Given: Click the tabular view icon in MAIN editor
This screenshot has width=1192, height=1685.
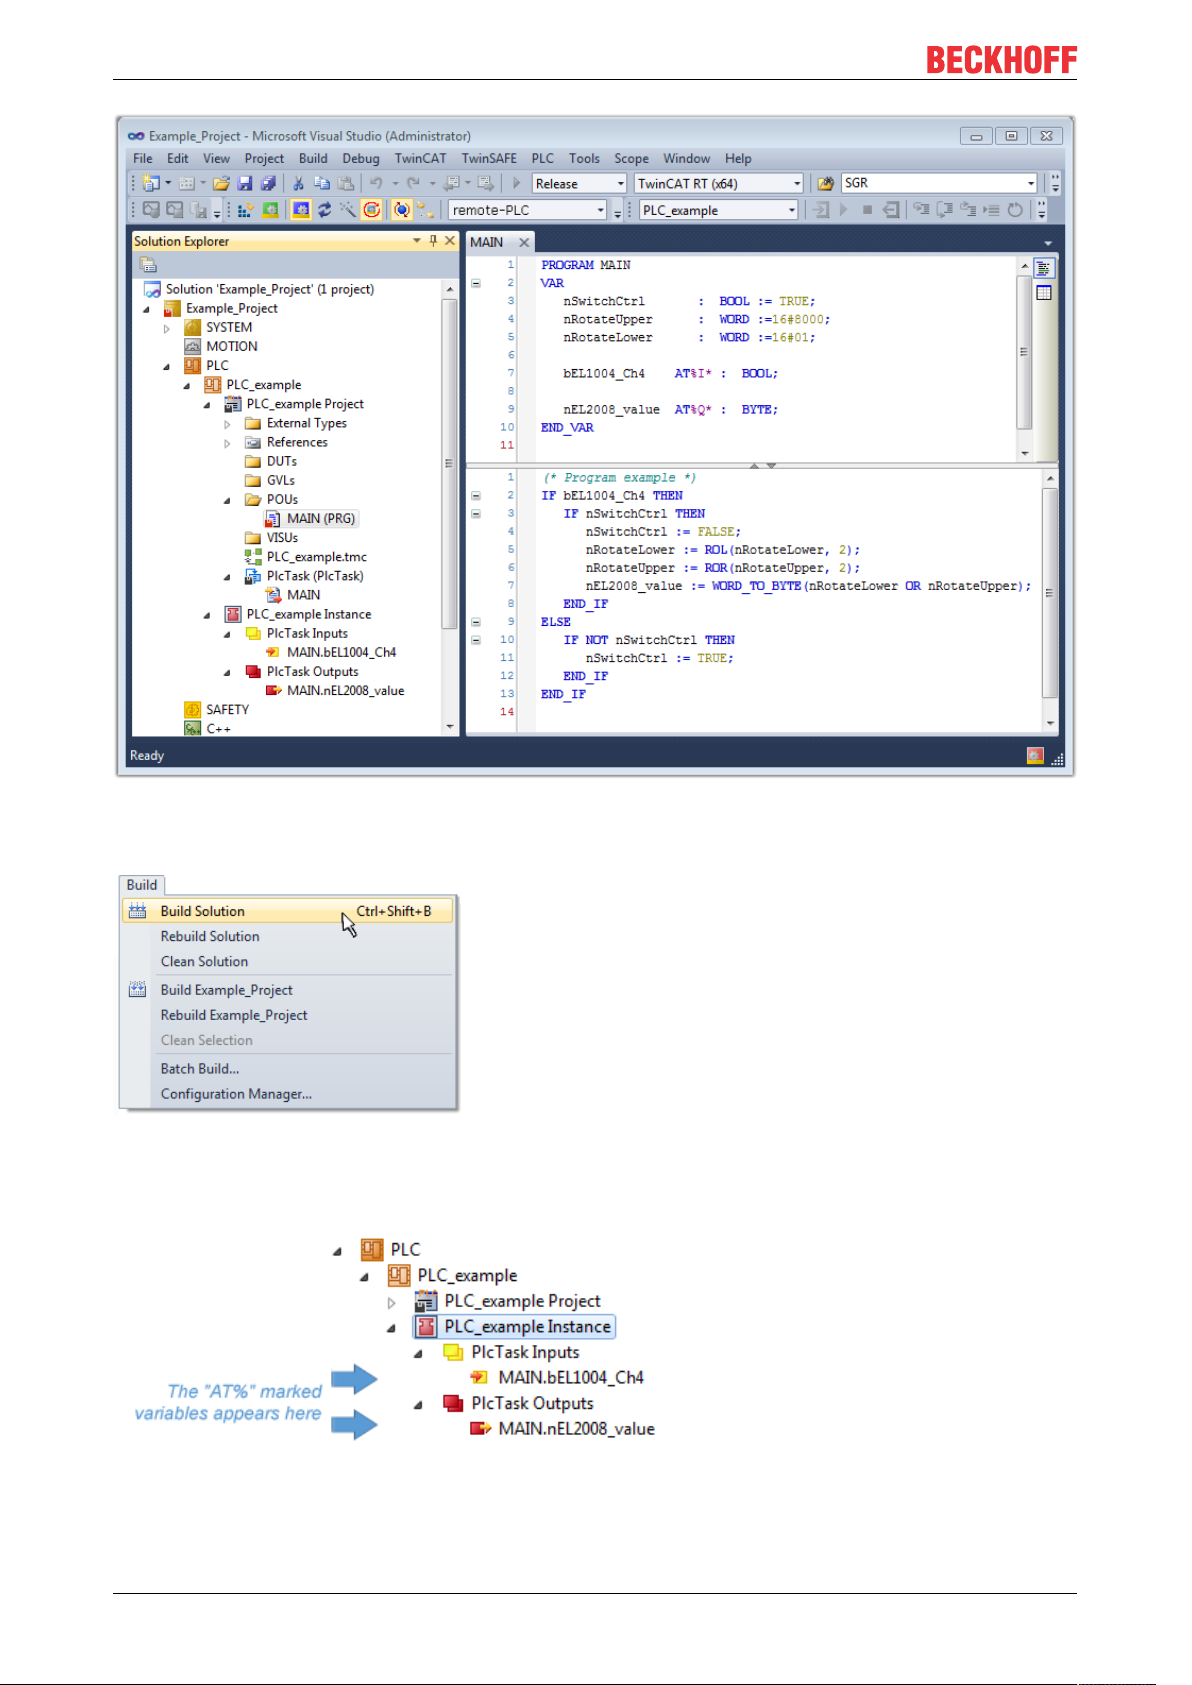Looking at the screenshot, I should 1044,293.
